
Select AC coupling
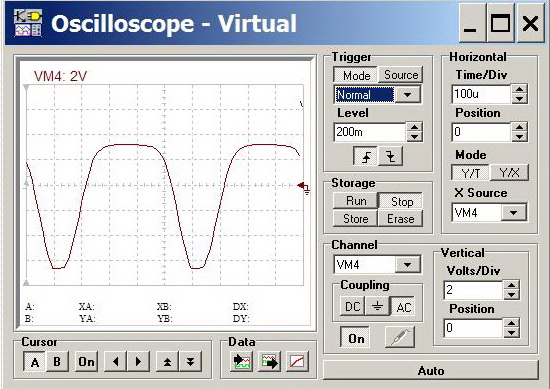click(x=403, y=306)
